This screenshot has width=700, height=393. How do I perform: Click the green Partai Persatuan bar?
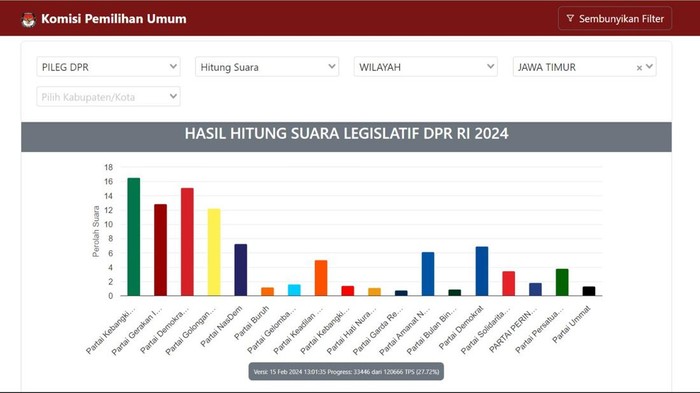click(x=562, y=282)
